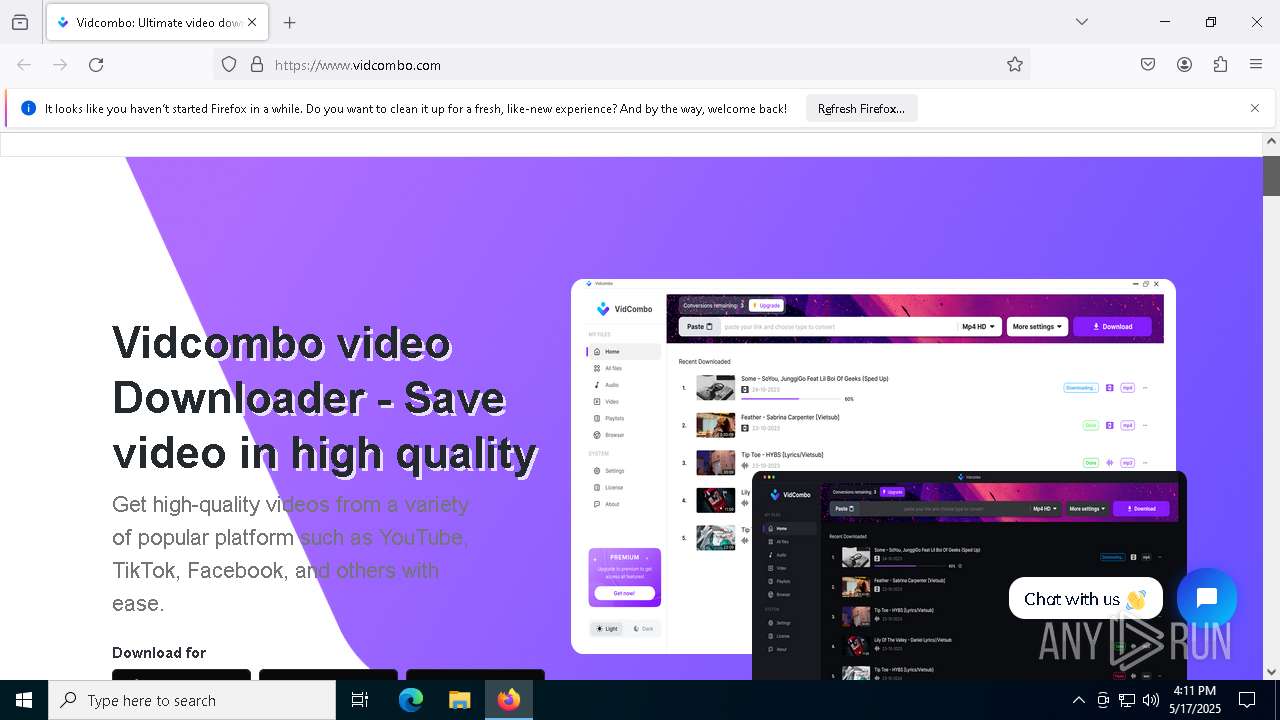Screen dimensions: 1280x720
Task: Show hidden system tray icons
Action: click(x=1078, y=700)
